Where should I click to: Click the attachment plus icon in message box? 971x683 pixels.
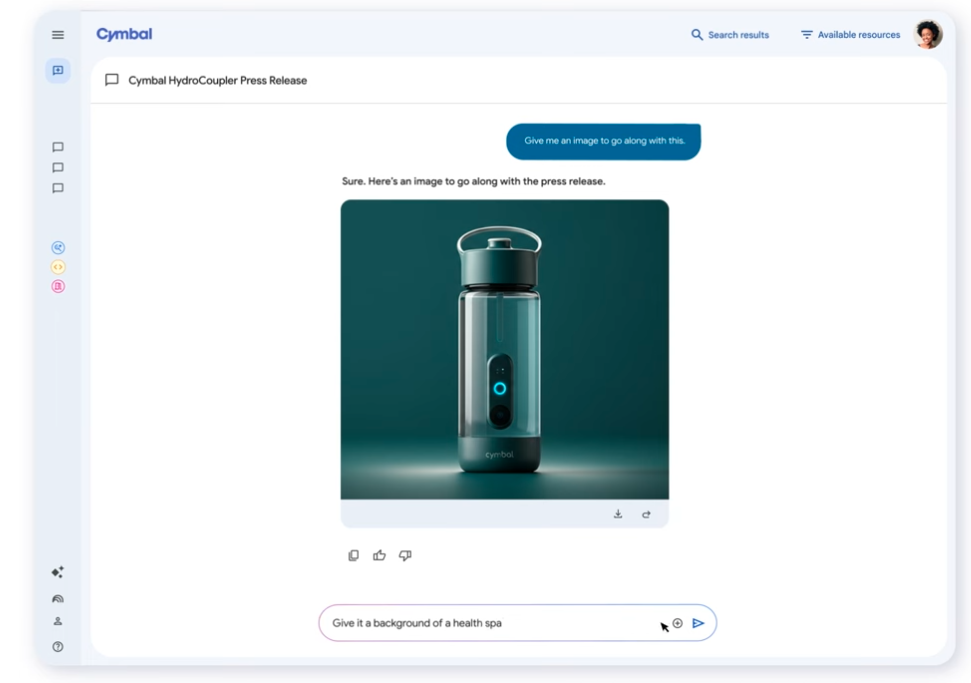pos(677,622)
